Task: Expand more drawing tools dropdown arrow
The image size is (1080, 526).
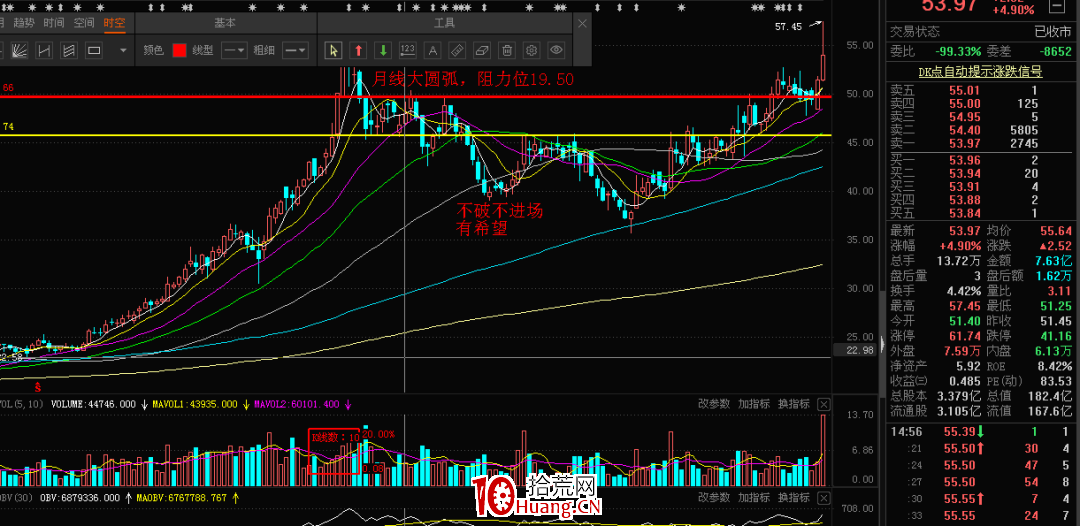Action: click(123, 50)
